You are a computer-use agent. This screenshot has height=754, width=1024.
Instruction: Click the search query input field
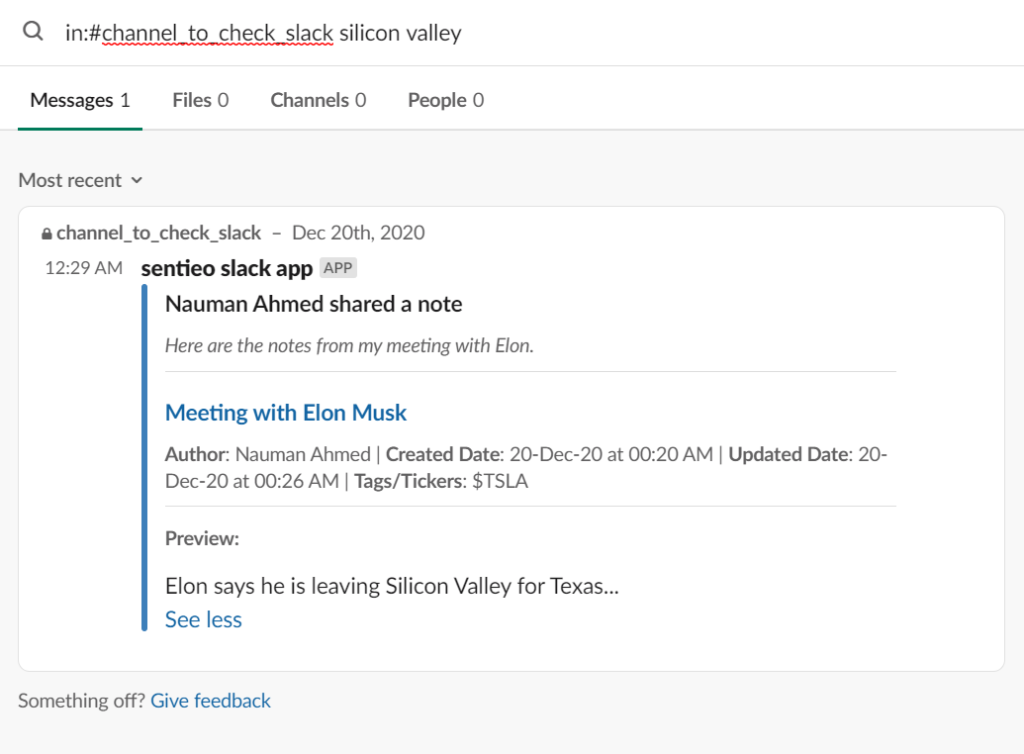tap(263, 33)
